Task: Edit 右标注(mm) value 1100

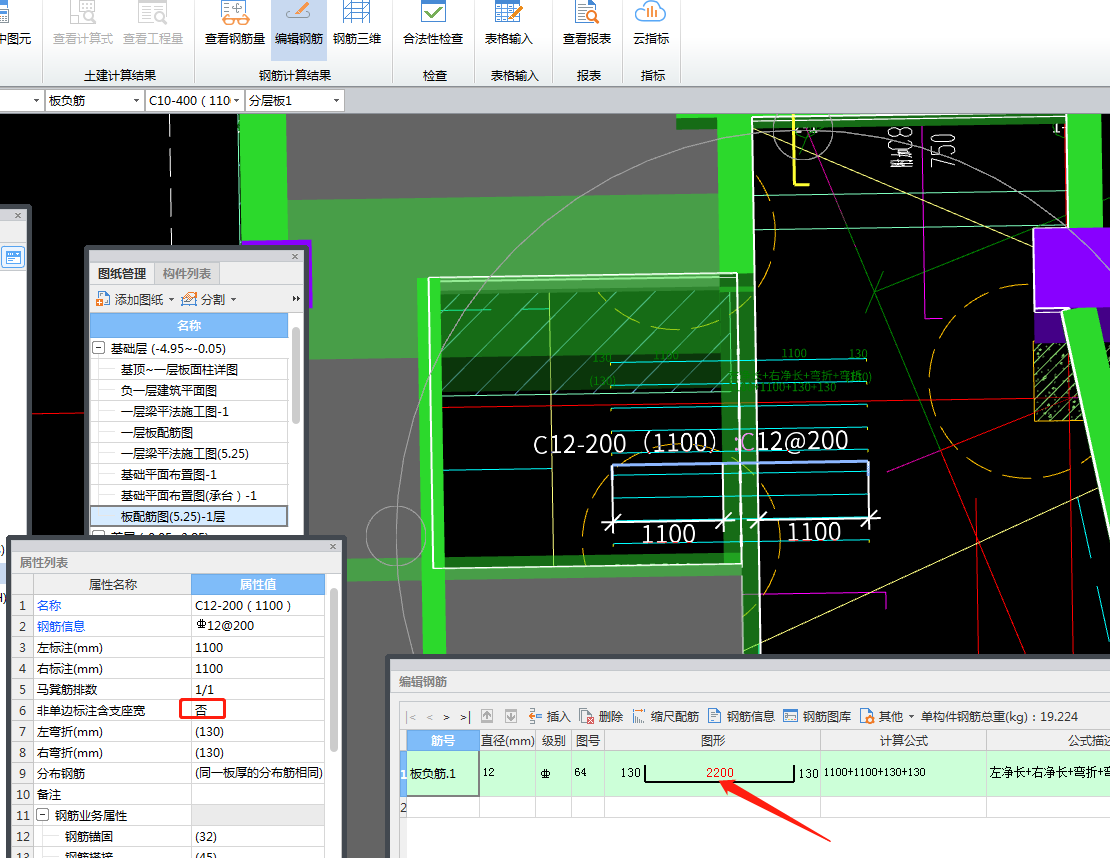Action: pyautogui.click(x=258, y=668)
